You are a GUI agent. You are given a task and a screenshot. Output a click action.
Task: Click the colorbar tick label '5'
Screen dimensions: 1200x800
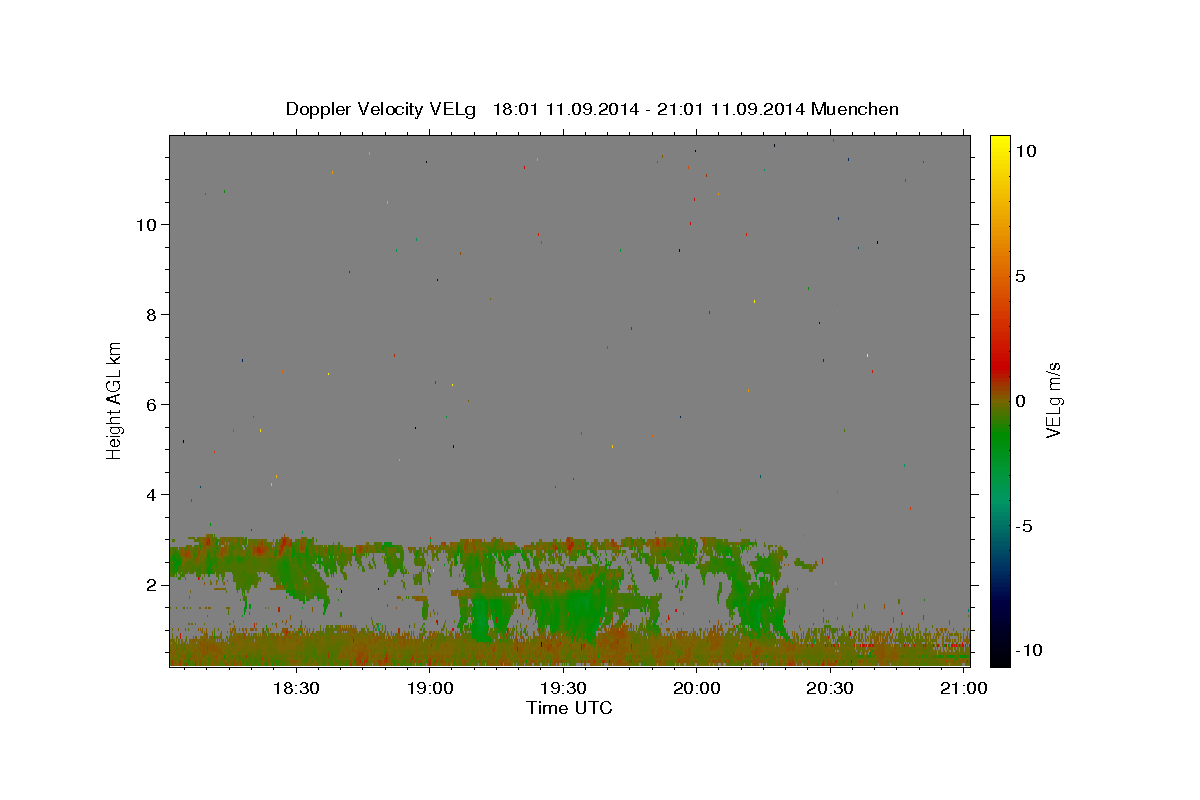[1020, 276]
